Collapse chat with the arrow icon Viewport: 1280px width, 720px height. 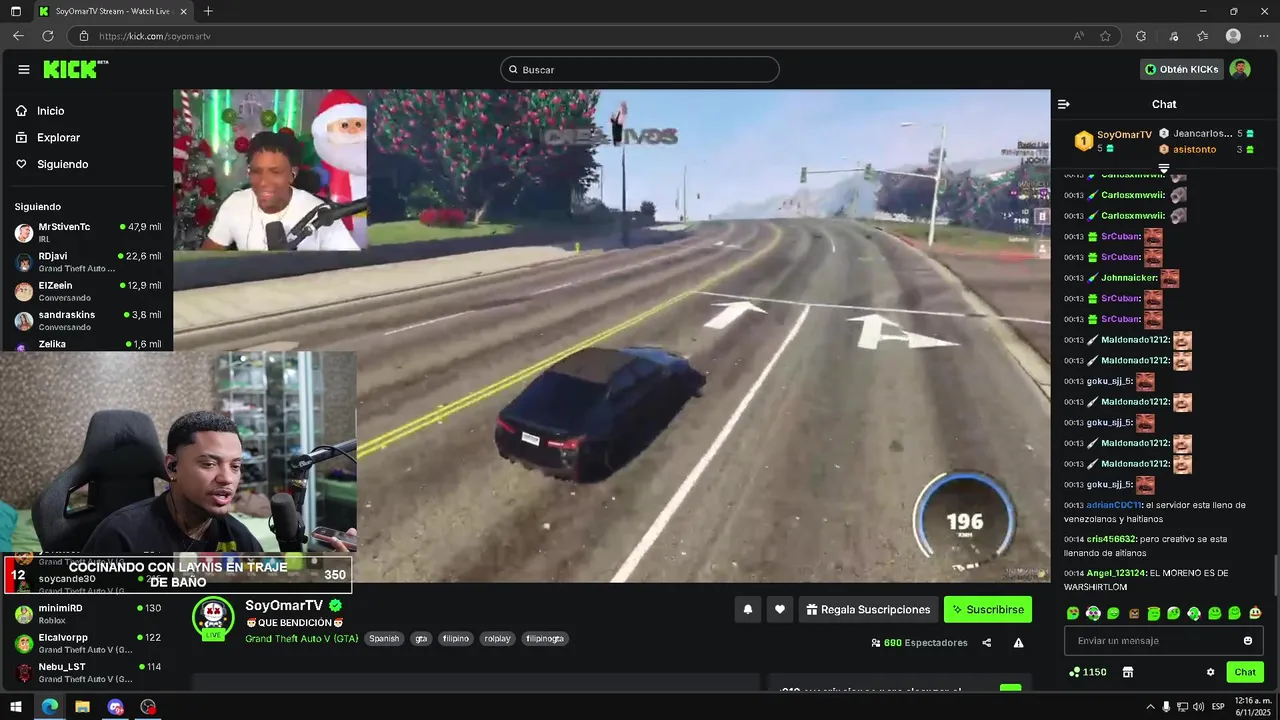(1064, 104)
